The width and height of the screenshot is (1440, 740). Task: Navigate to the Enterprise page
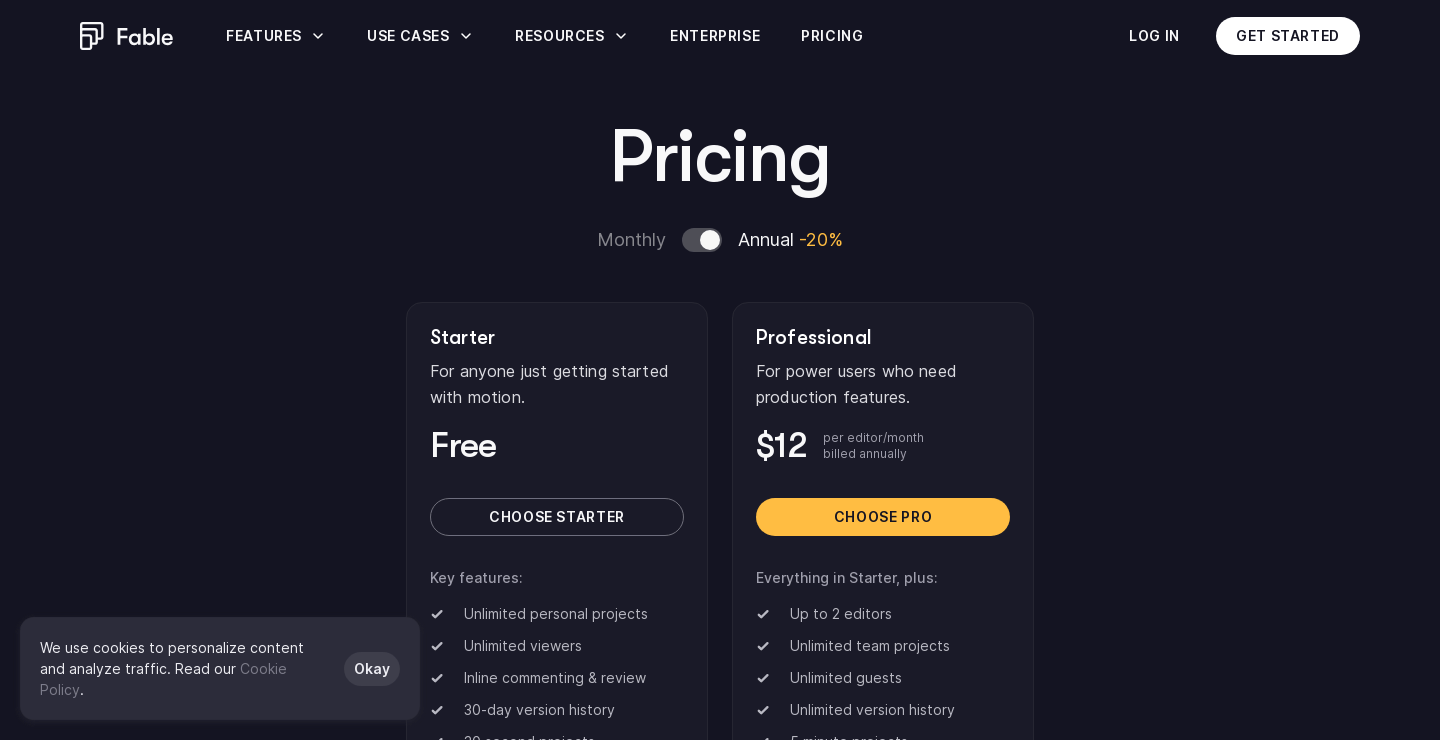pos(715,36)
